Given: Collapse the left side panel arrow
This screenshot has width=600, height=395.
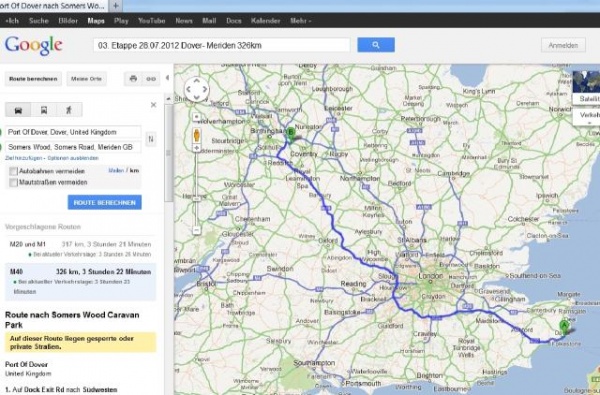Looking at the screenshot, I should (168, 78).
